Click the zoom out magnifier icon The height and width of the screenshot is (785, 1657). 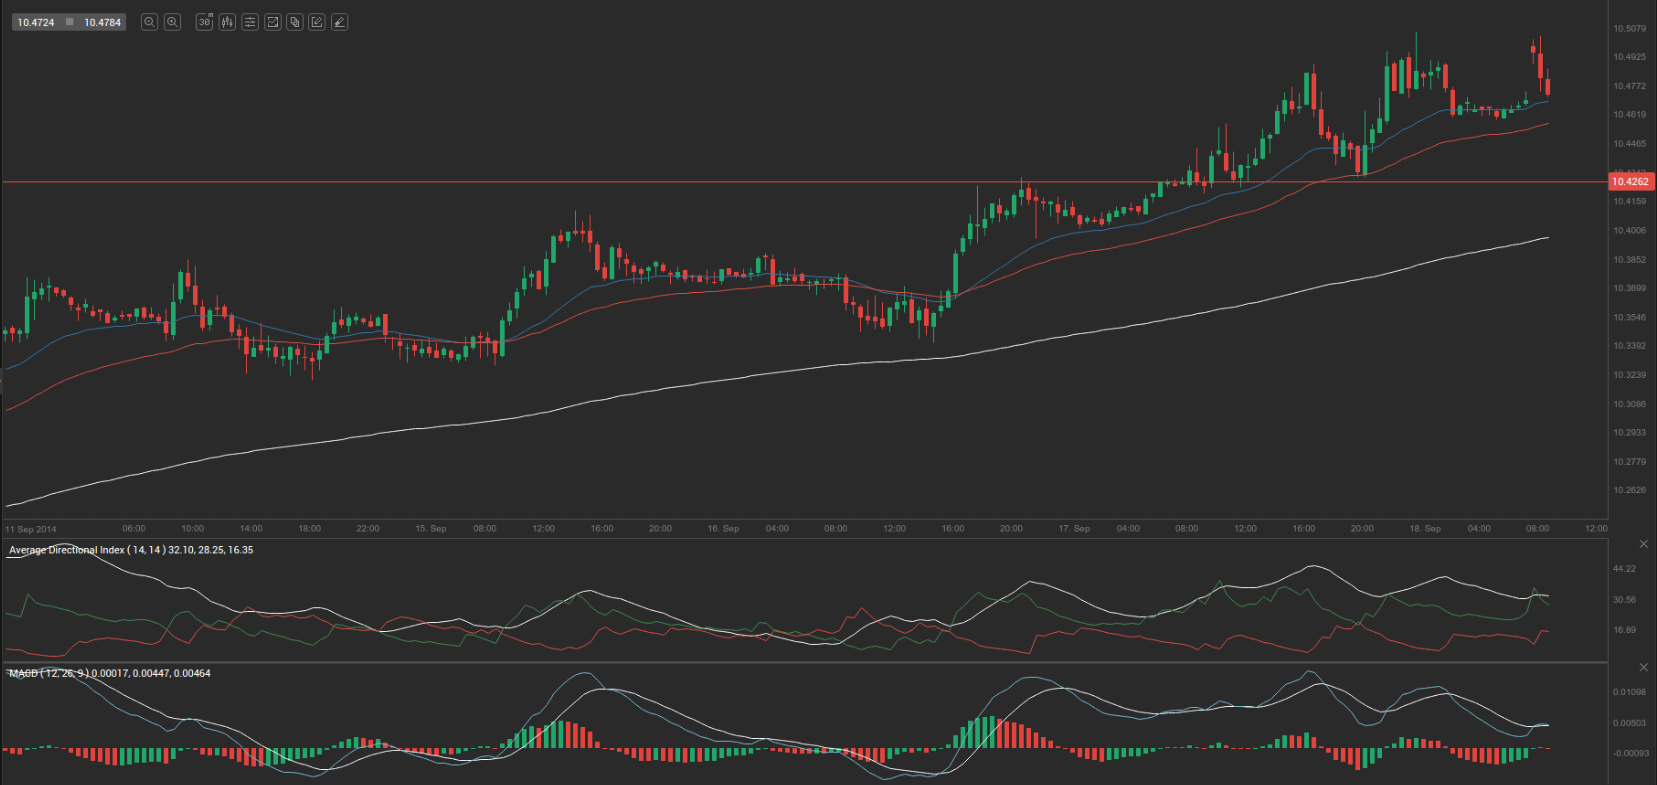149,22
